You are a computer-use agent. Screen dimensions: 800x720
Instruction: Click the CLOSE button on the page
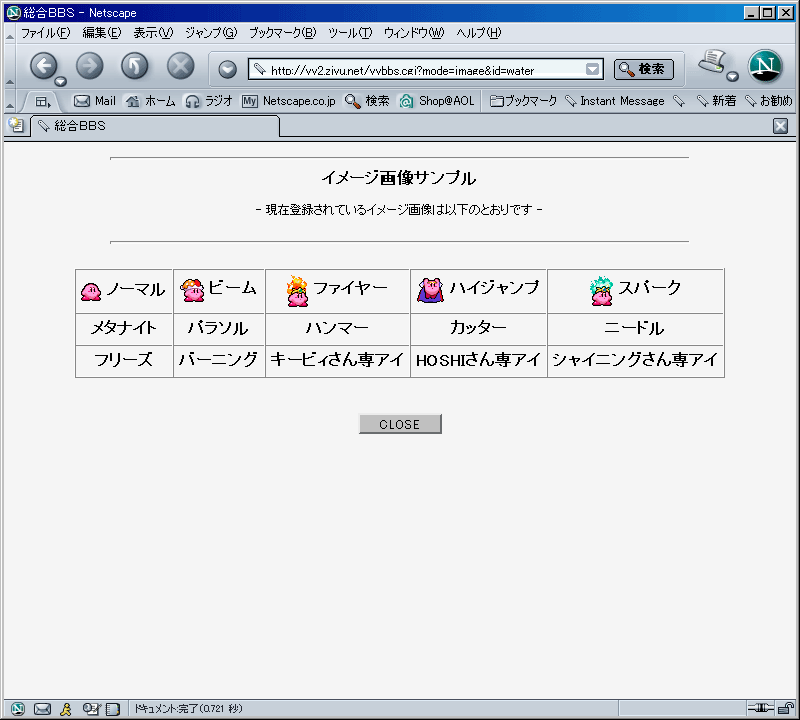pos(400,424)
